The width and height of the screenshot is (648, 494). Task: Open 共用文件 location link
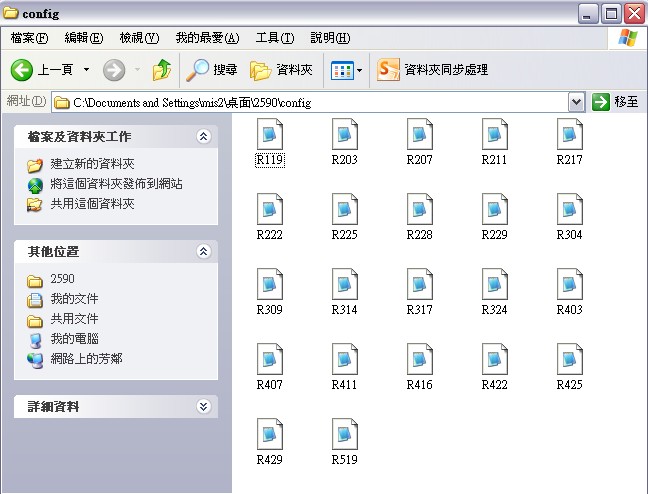point(74,319)
